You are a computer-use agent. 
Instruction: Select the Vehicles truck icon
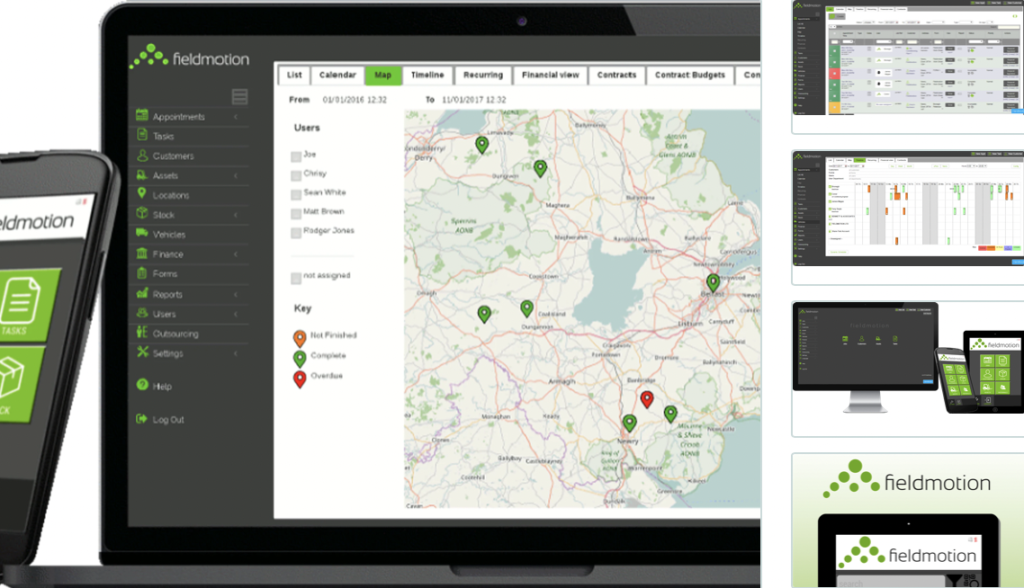coord(142,233)
